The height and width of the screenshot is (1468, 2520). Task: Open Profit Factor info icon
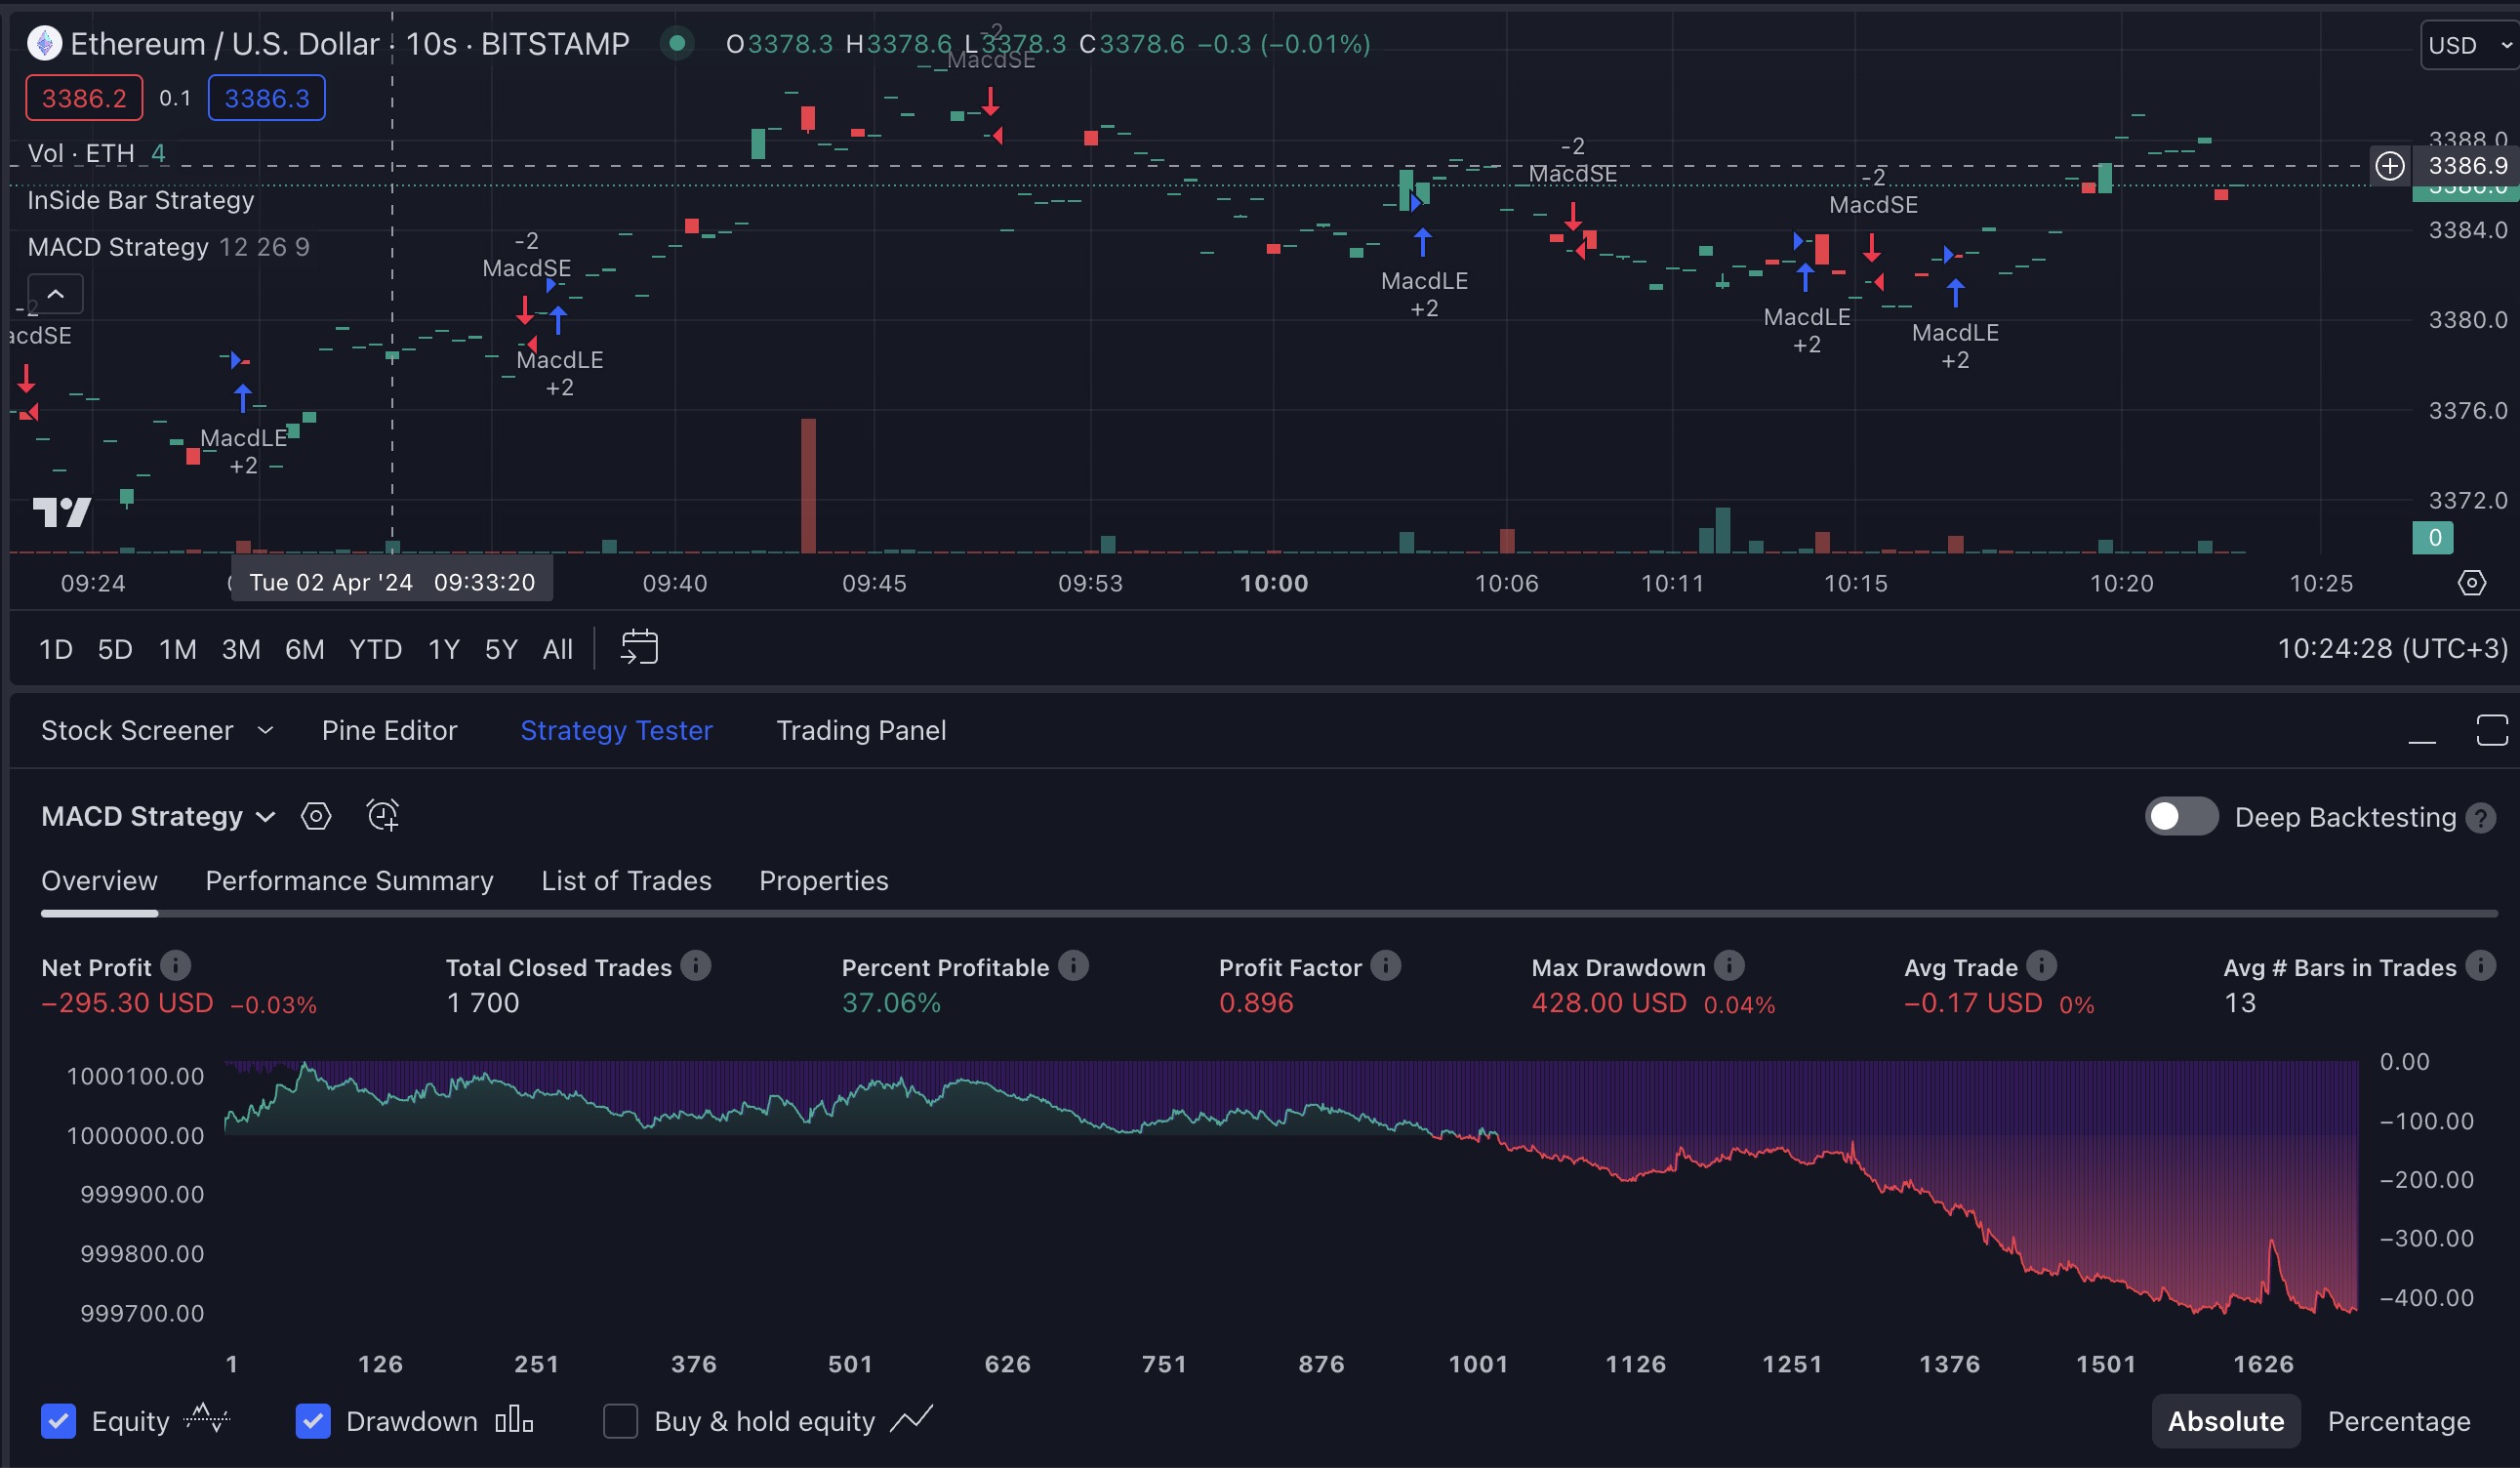[1386, 966]
